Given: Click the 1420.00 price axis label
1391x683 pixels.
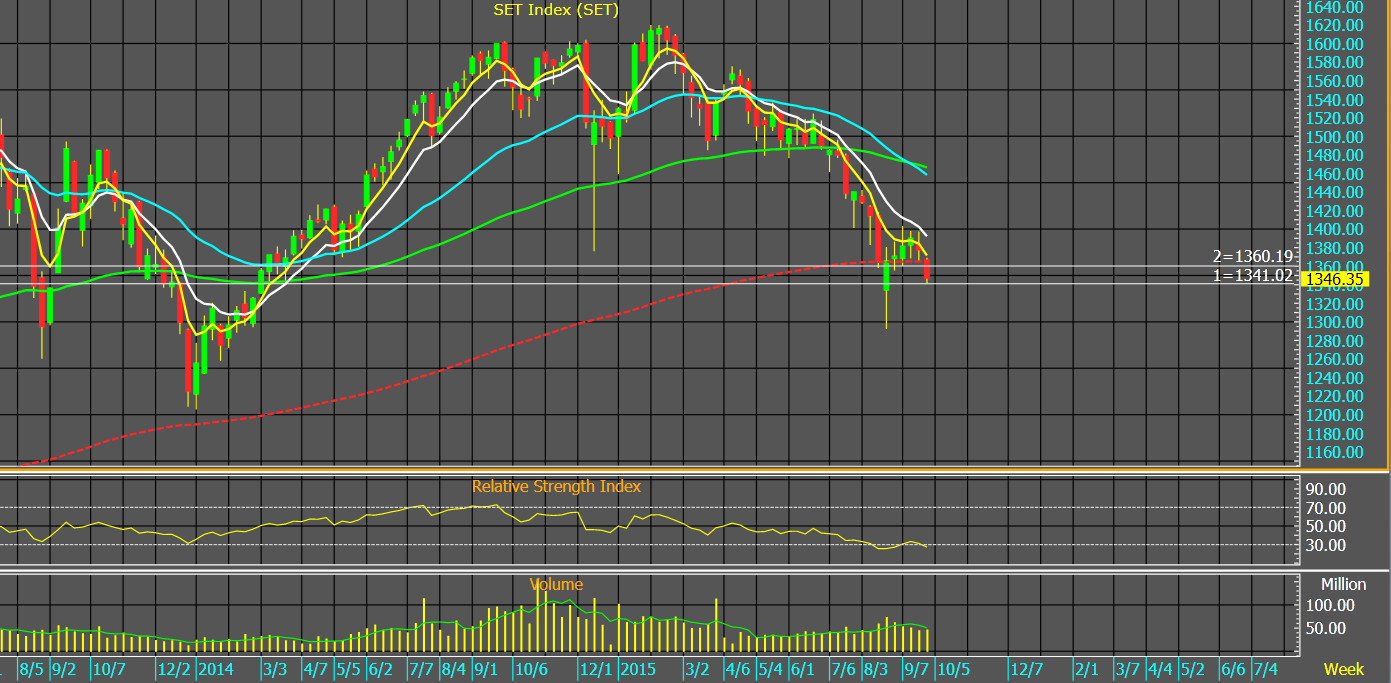Looking at the screenshot, I should tap(1335, 211).
